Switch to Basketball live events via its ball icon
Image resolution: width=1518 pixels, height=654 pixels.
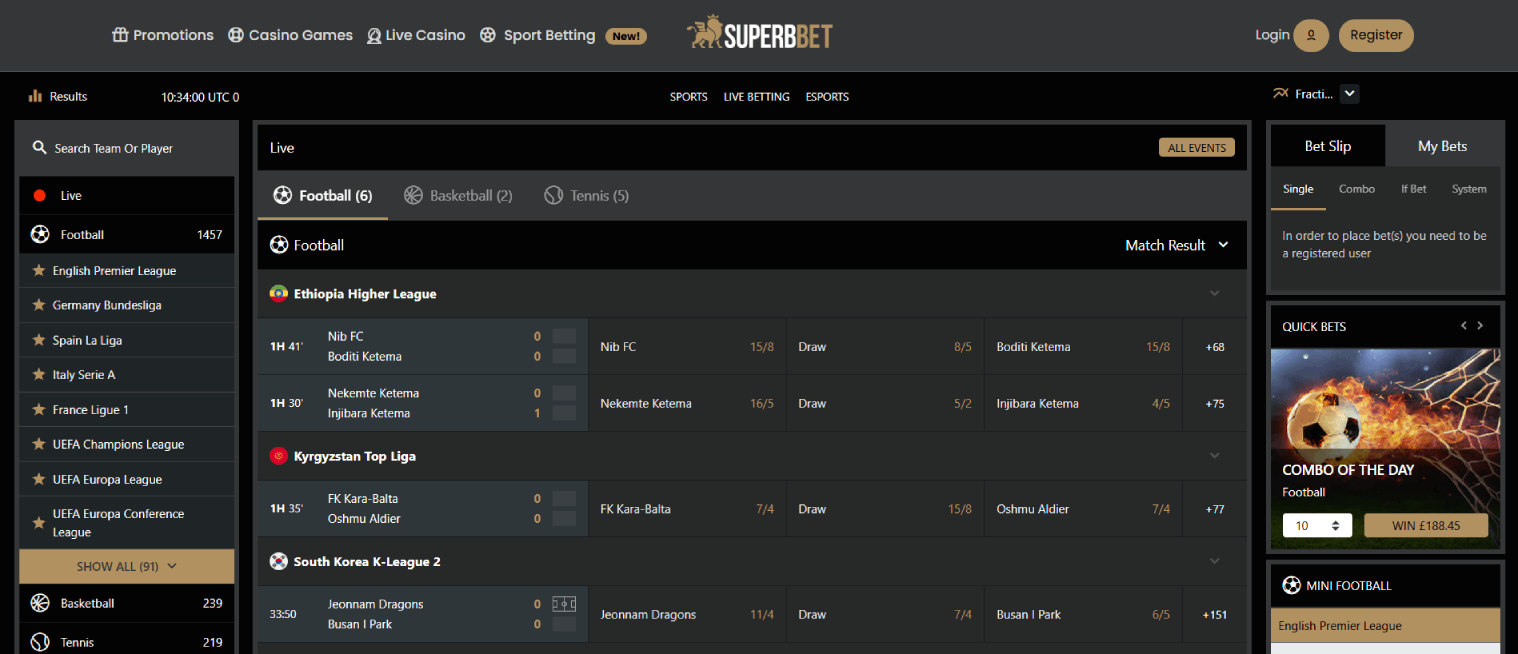[x=414, y=195]
